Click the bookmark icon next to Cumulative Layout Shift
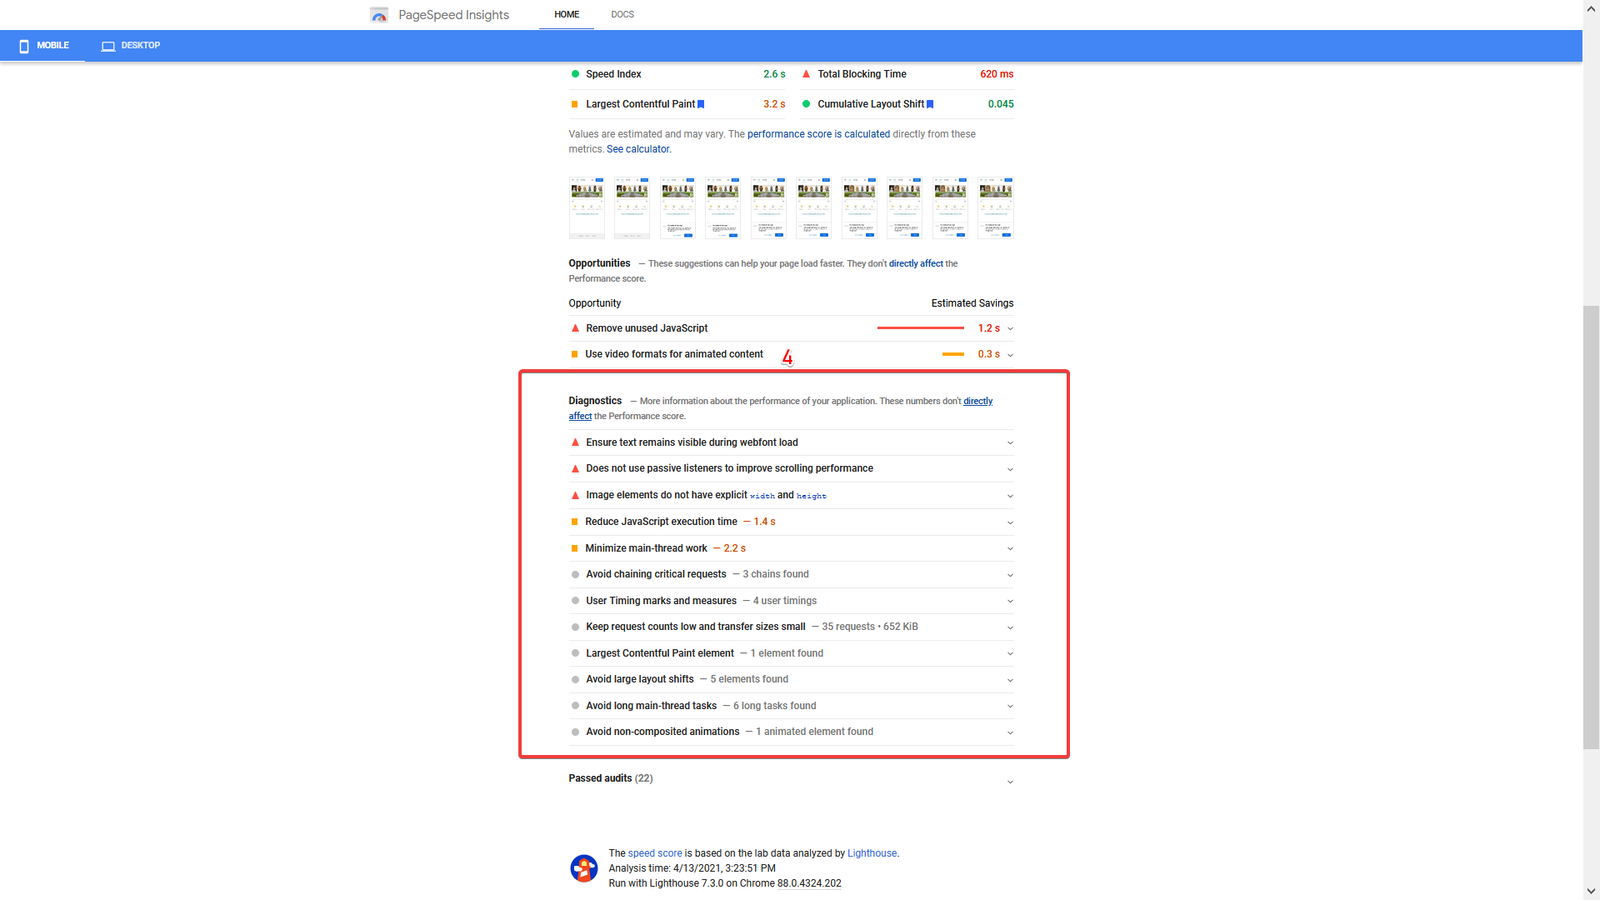The width and height of the screenshot is (1600, 900). coord(930,104)
